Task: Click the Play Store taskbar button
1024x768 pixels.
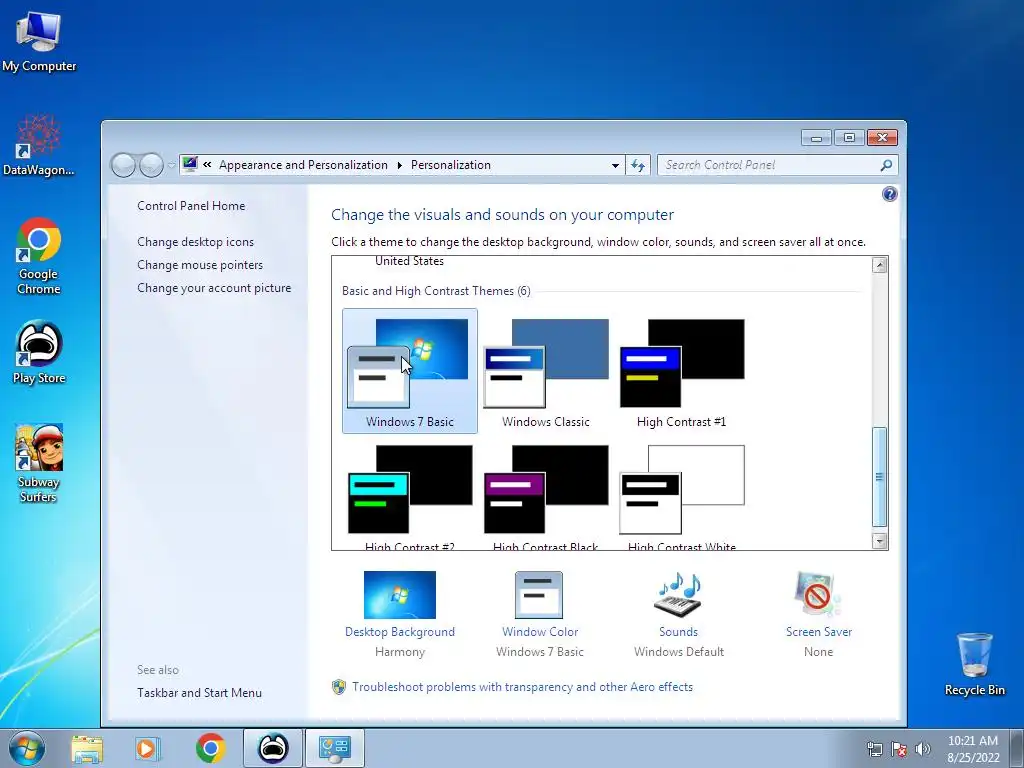Action: tap(273, 748)
